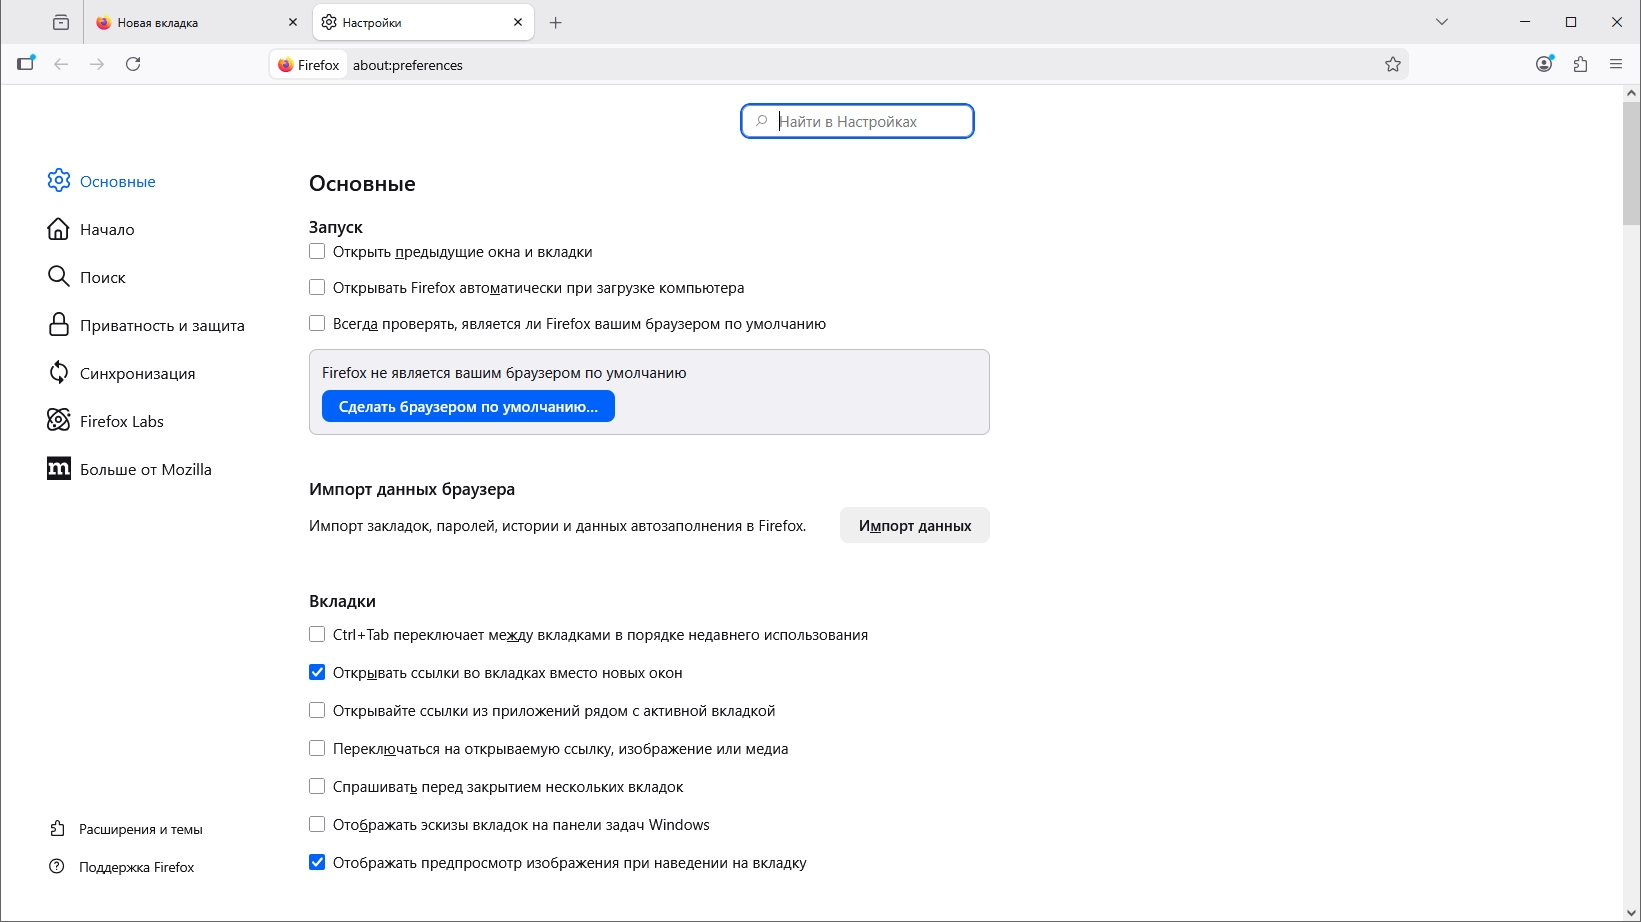Open the extensions puzzle icon
This screenshot has height=922, width=1641.
1581,64
